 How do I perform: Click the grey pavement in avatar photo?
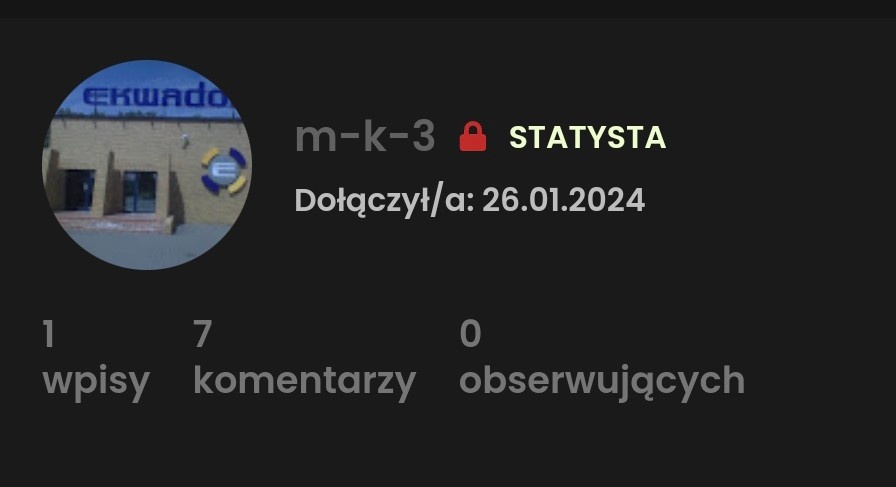(147, 248)
